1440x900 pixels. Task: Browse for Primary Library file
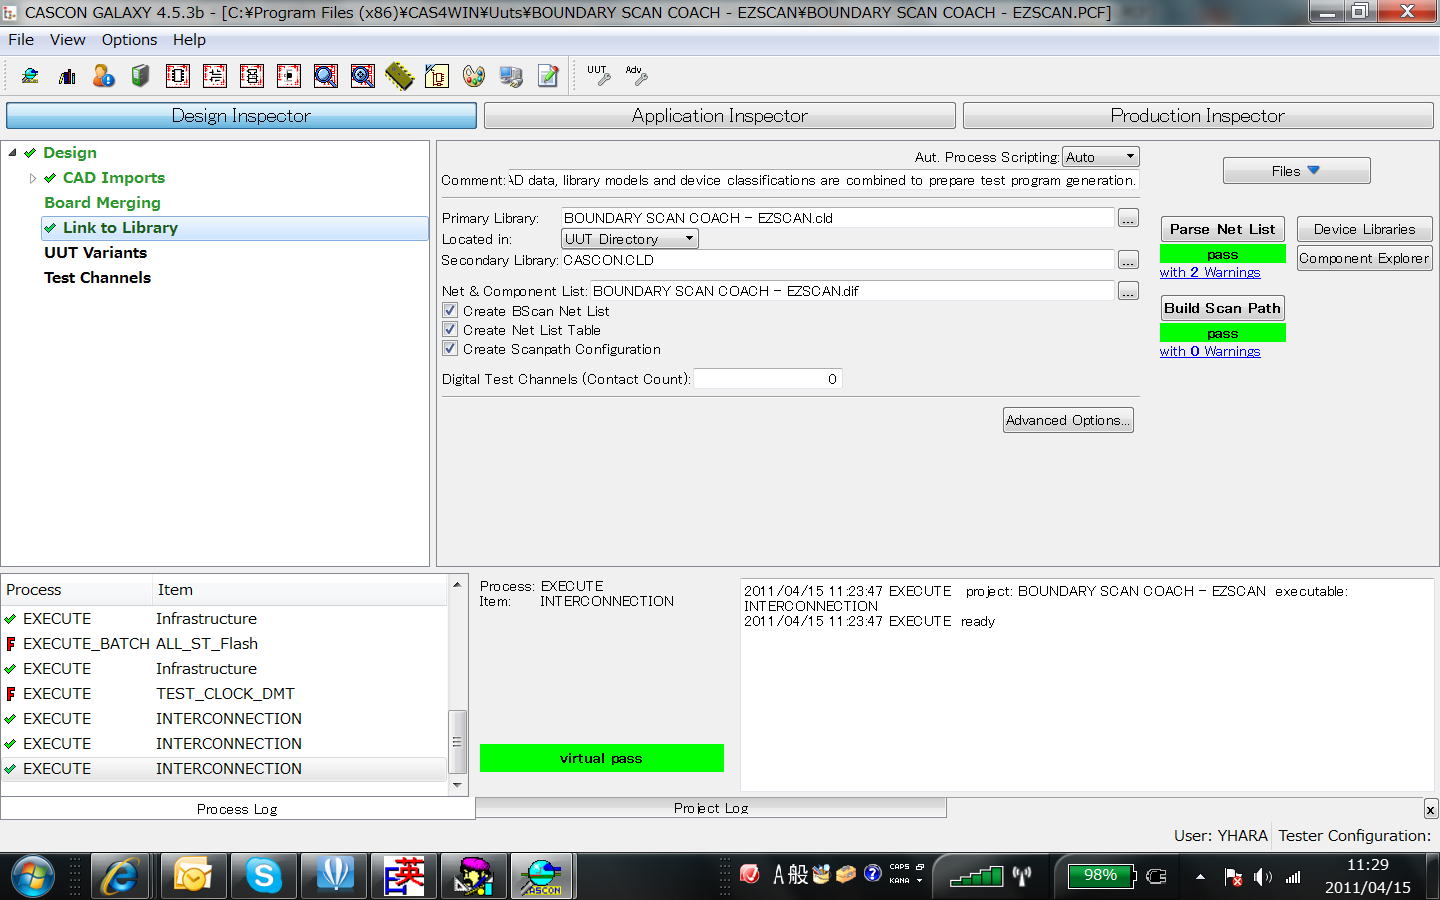[1128, 218]
